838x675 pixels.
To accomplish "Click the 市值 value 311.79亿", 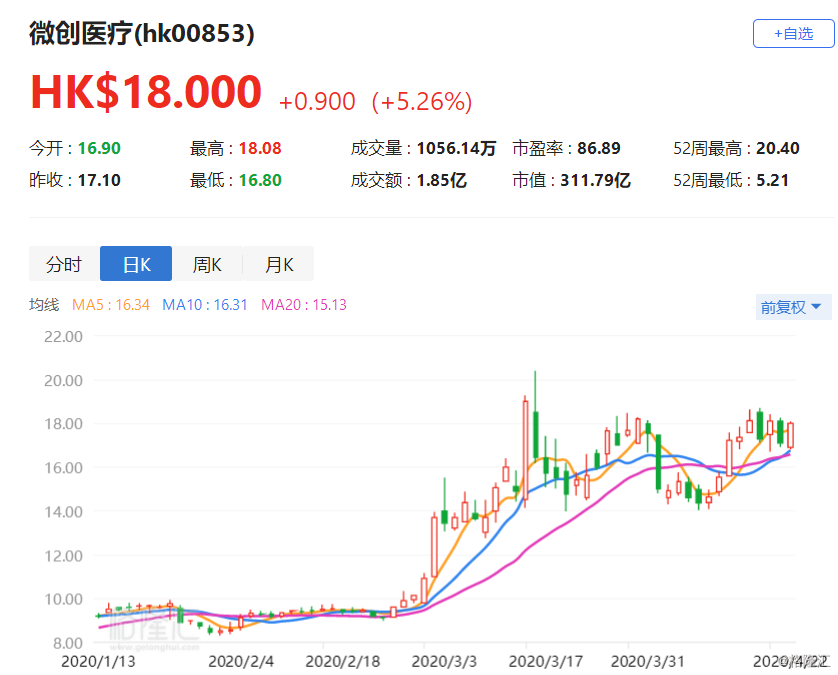I will tap(595, 180).
